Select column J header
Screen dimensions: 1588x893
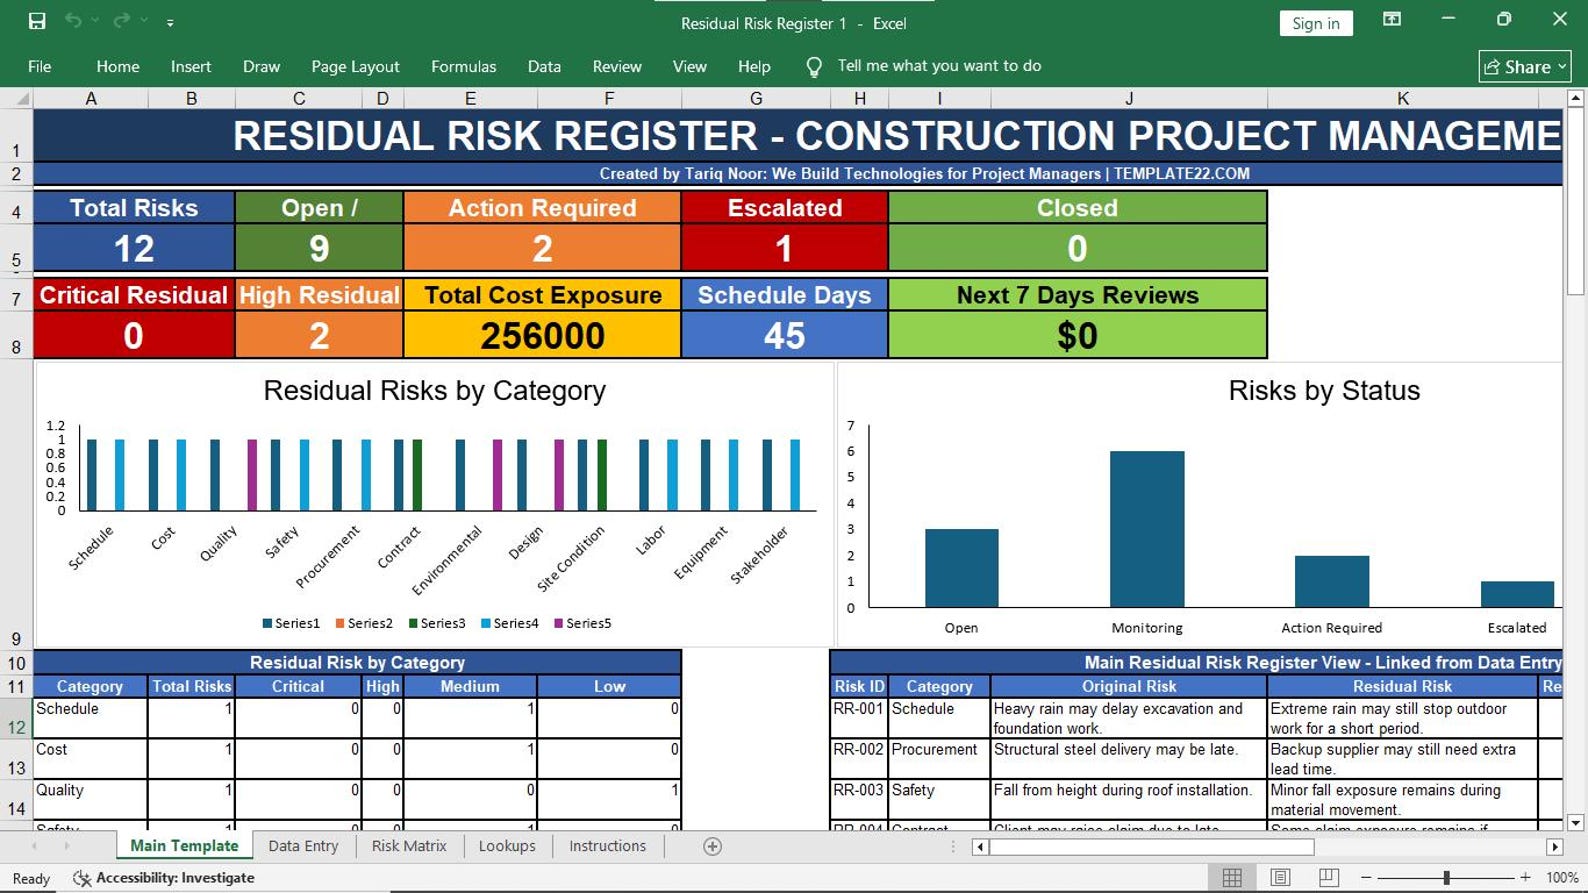1129,99
